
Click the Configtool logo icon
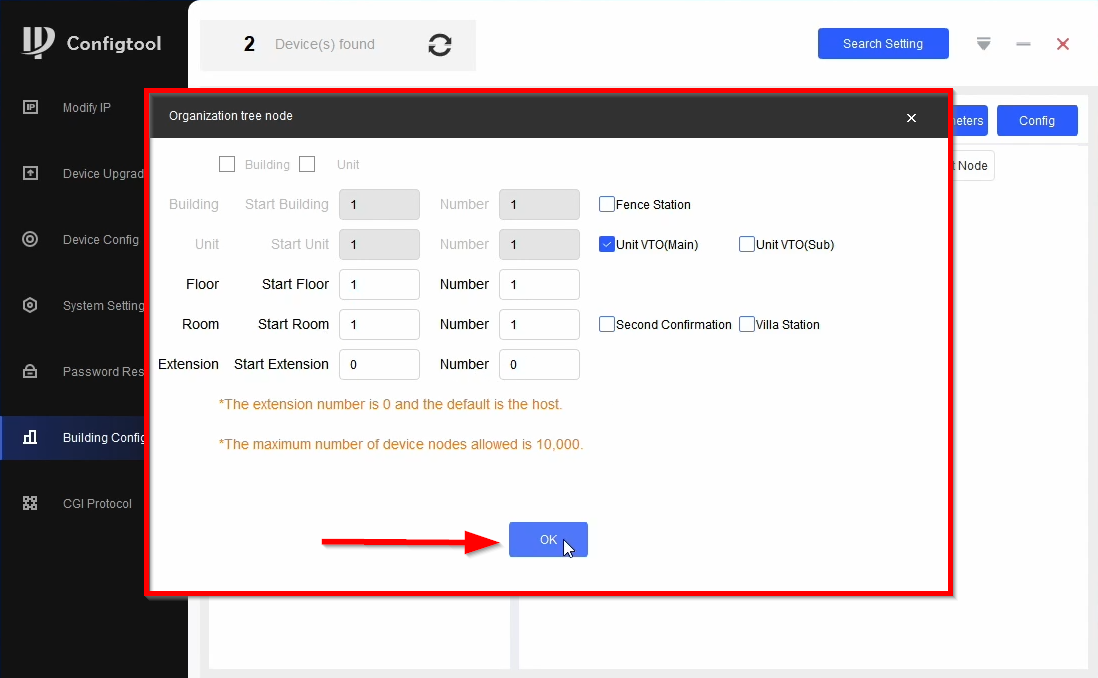tap(38, 42)
